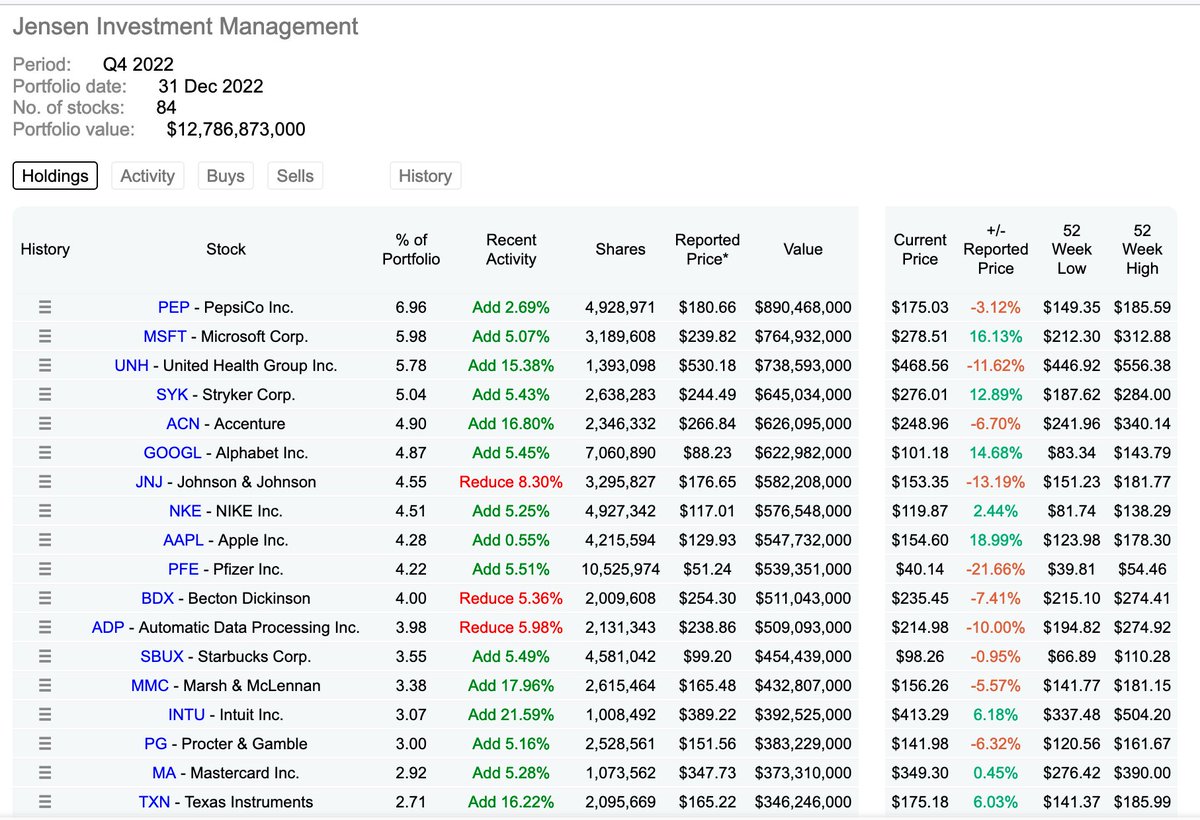Image resolution: width=1200 pixels, height=820 pixels.
Task: Sort by the Shares column header
Action: click(x=620, y=249)
